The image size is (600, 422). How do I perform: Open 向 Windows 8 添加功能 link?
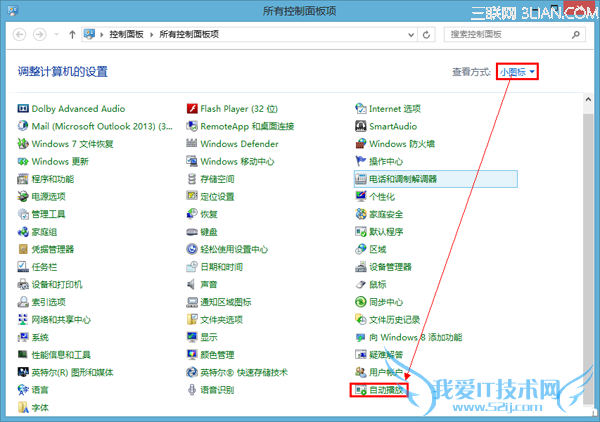pos(416,337)
